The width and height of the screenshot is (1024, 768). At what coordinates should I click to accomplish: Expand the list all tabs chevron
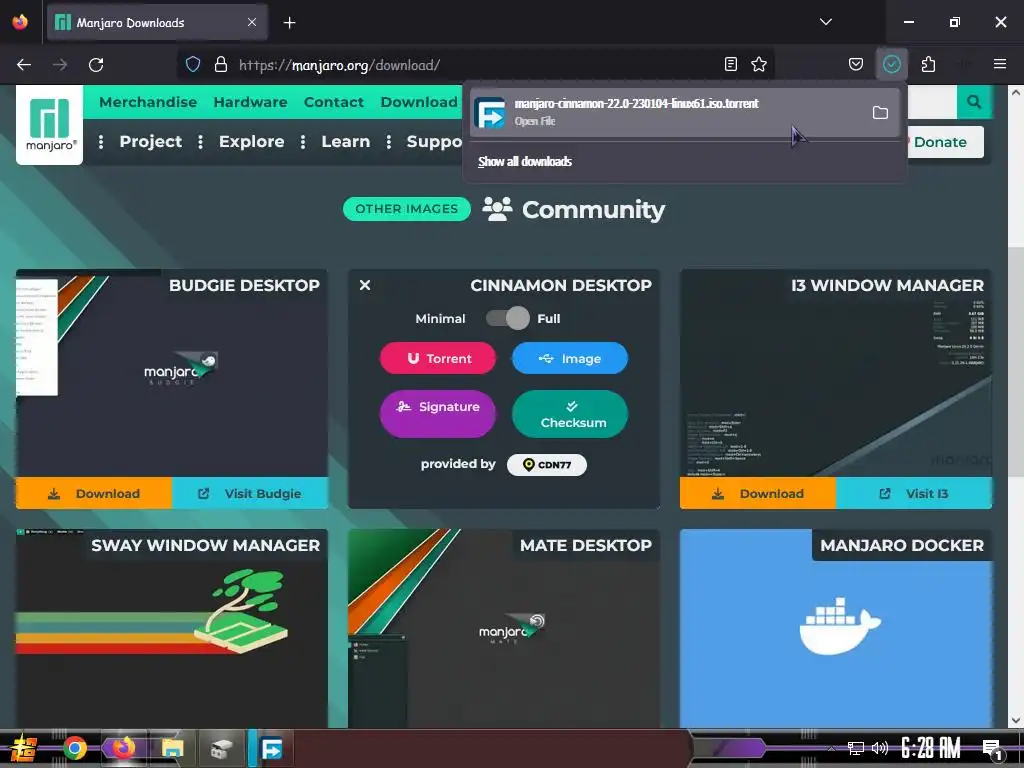pos(825,22)
